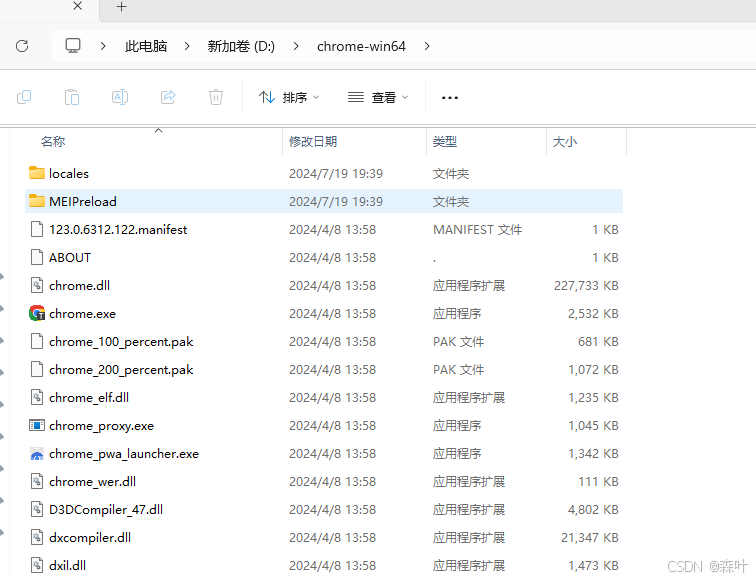756x580 pixels.
Task: Select the D3DCompiler_47.dll file name
Action: click(x=106, y=510)
